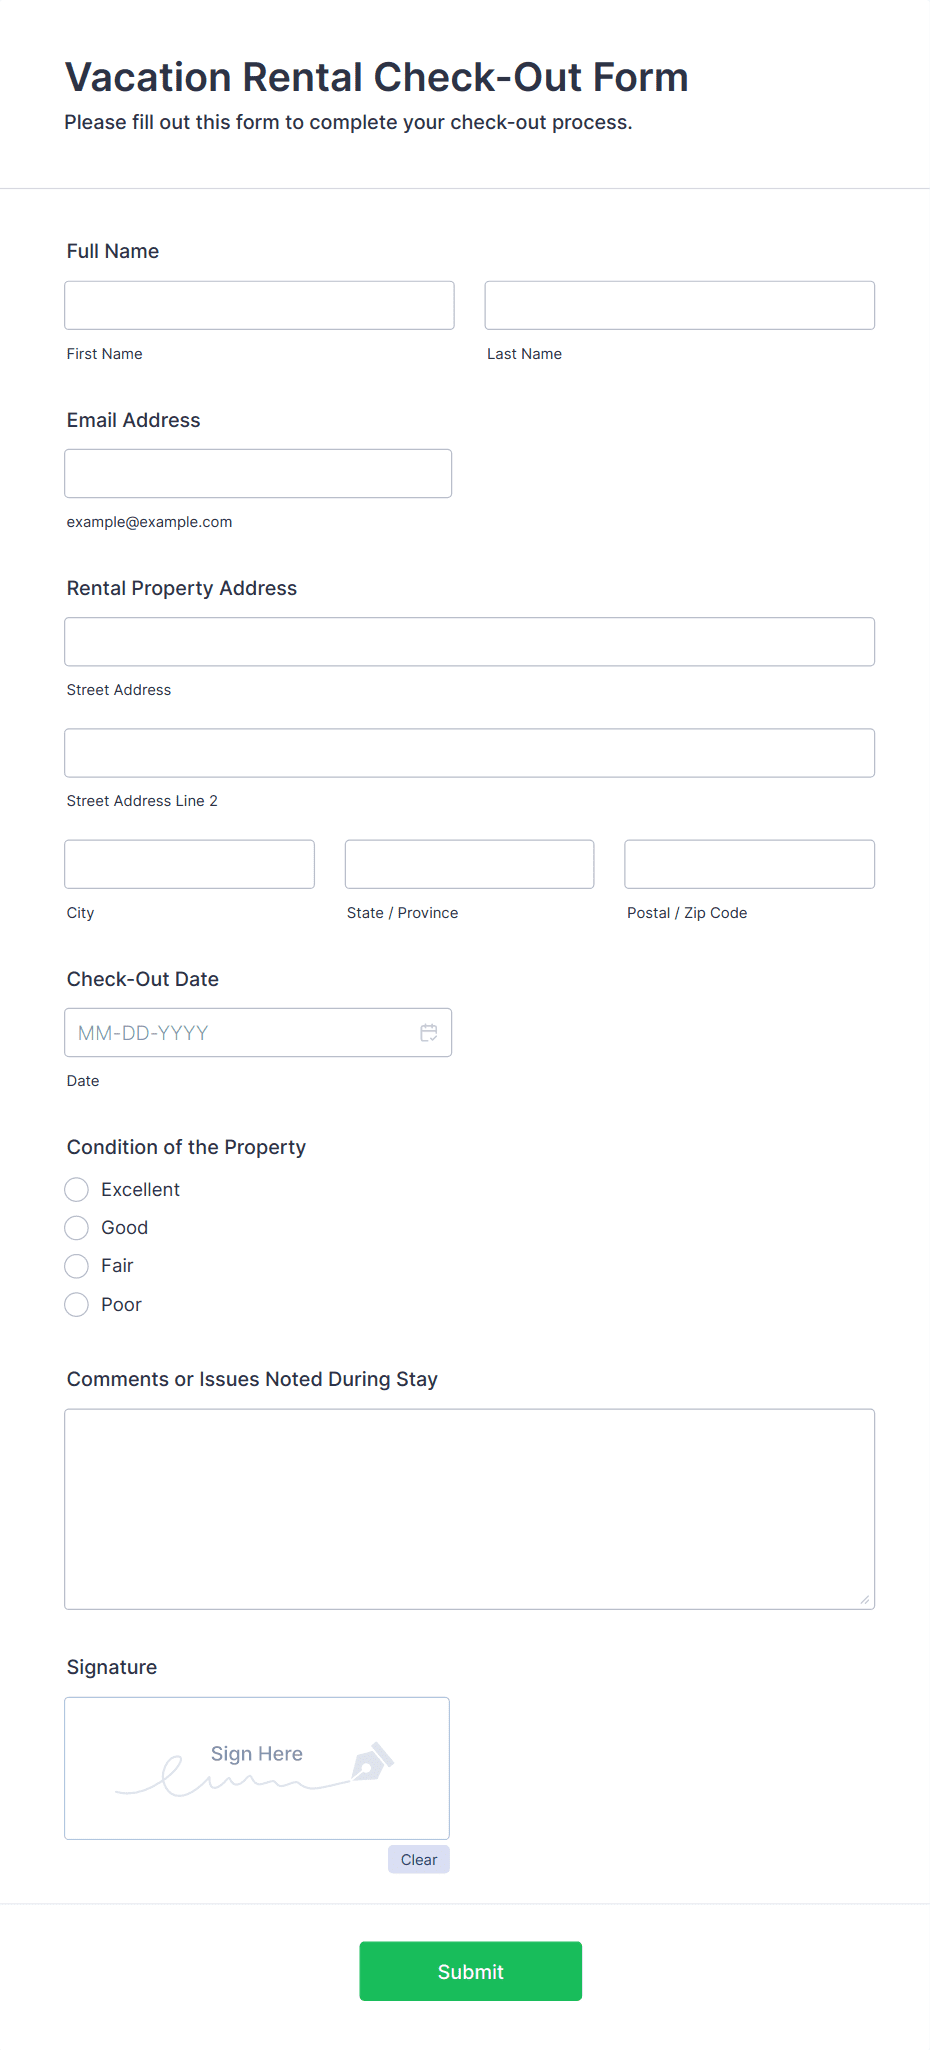This screenshot has width=930, height=2050.
Task: Open the calendar date picker icon
Action: click(x=429, y=1033)
